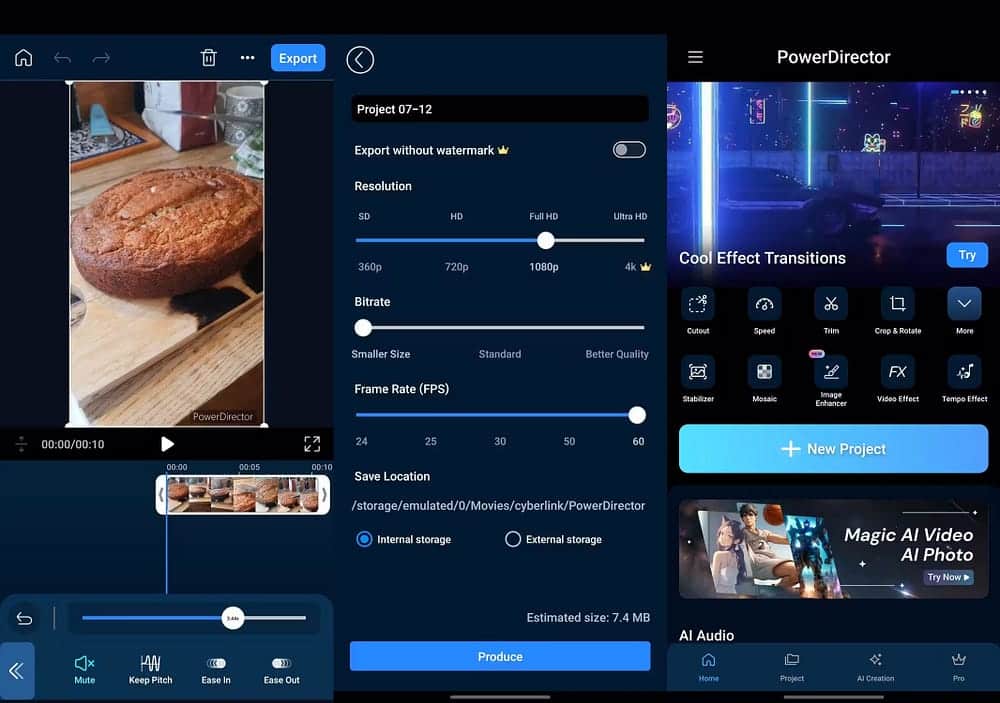Open the Mosaic tool
This screenshot has width=1000, height=703.
(x=764, y=379)
